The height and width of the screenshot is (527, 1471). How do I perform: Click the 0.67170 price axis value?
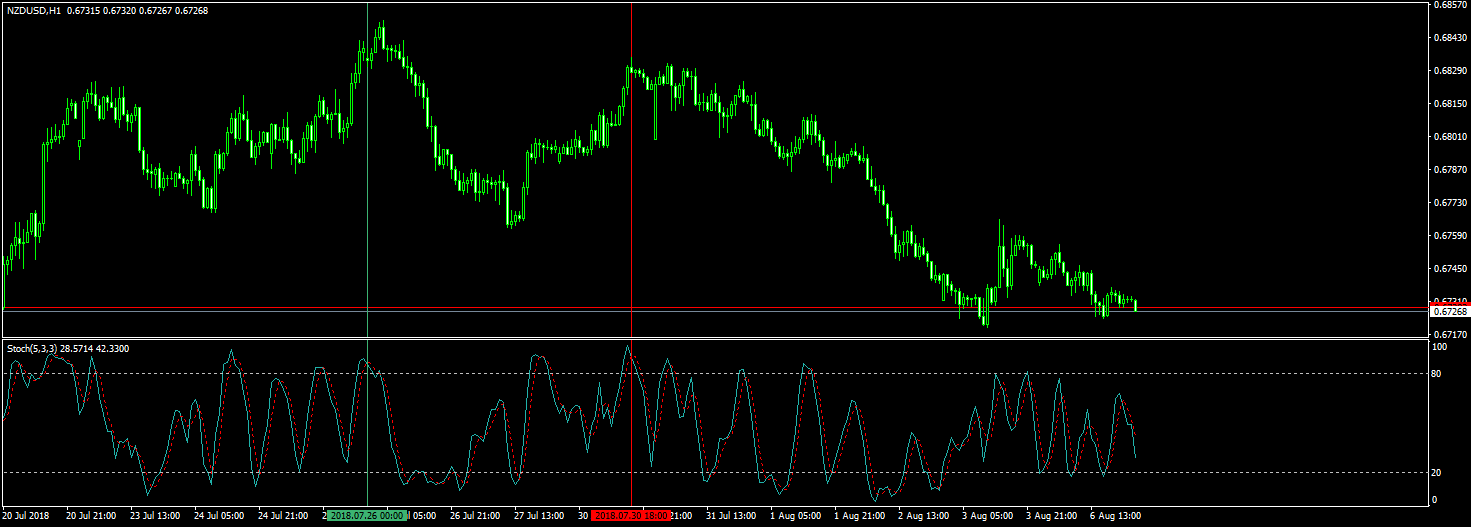click(x=1450, y=334)
